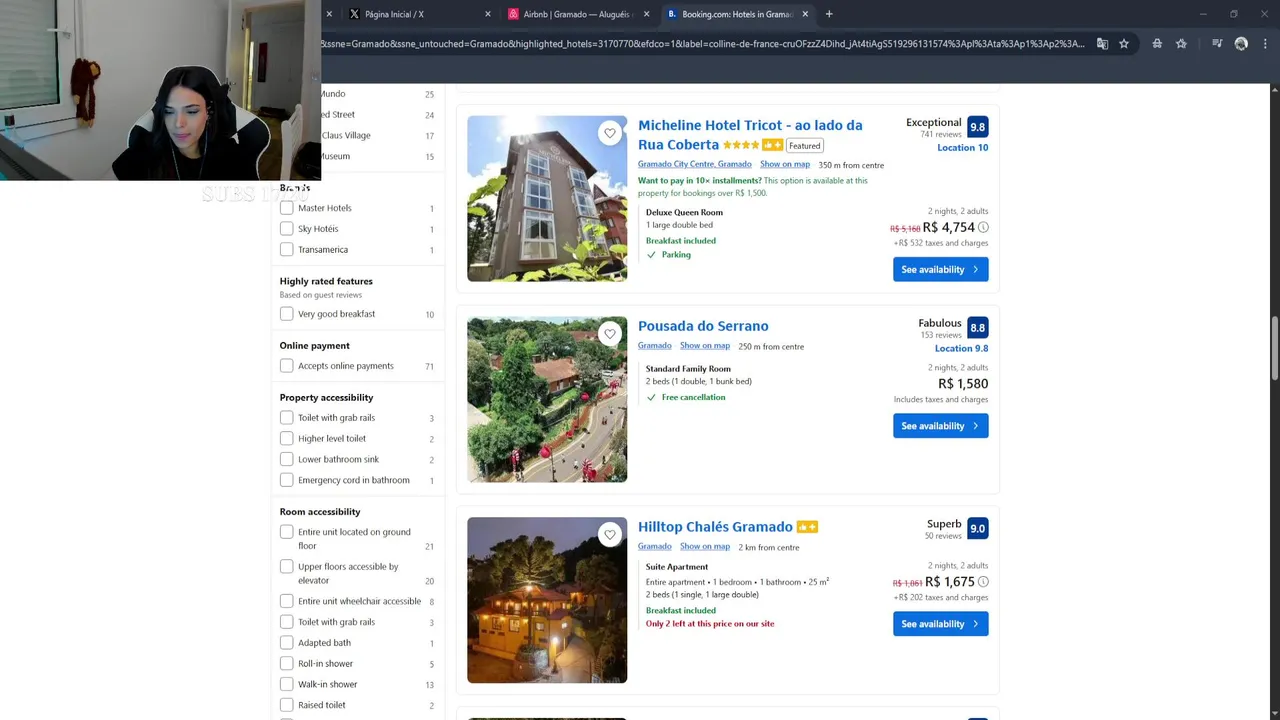The height and width of the screenshot is (720, 1280).
Task: Click the 'Featured' tag on Micheline Hotel
Action: [x=805, y=146]
